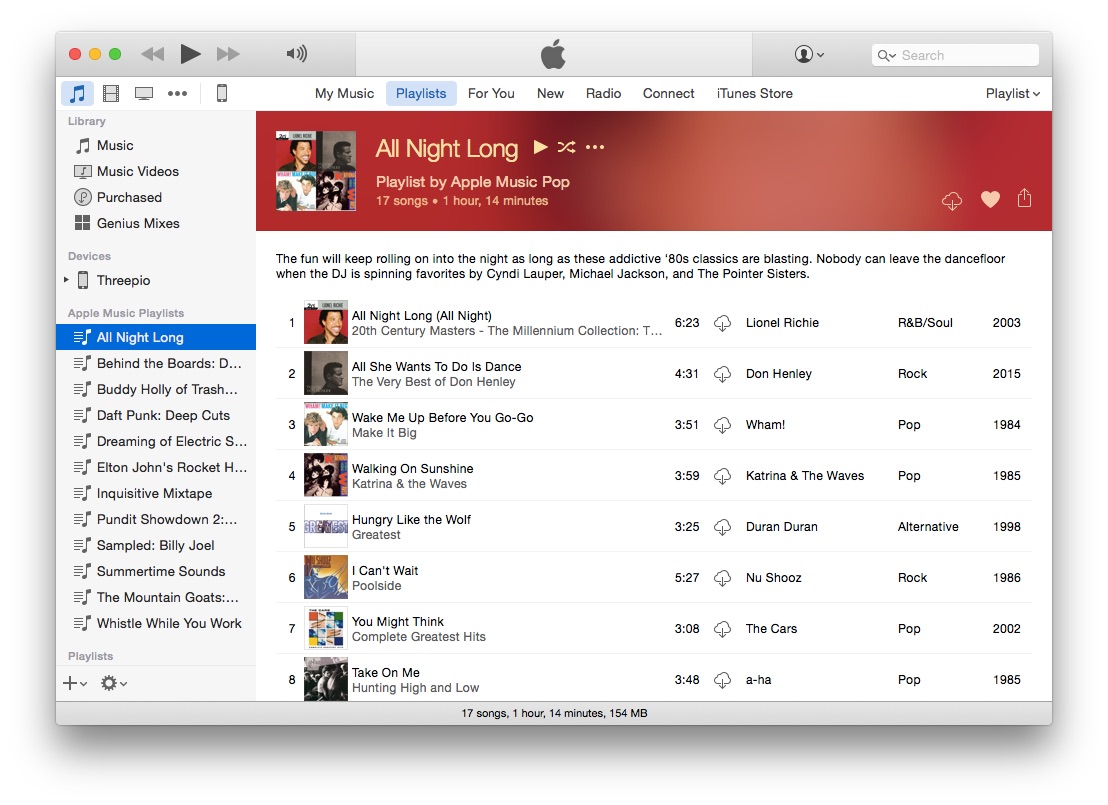
Task: Download I Can't Wait track
Action: pos(722,578)
